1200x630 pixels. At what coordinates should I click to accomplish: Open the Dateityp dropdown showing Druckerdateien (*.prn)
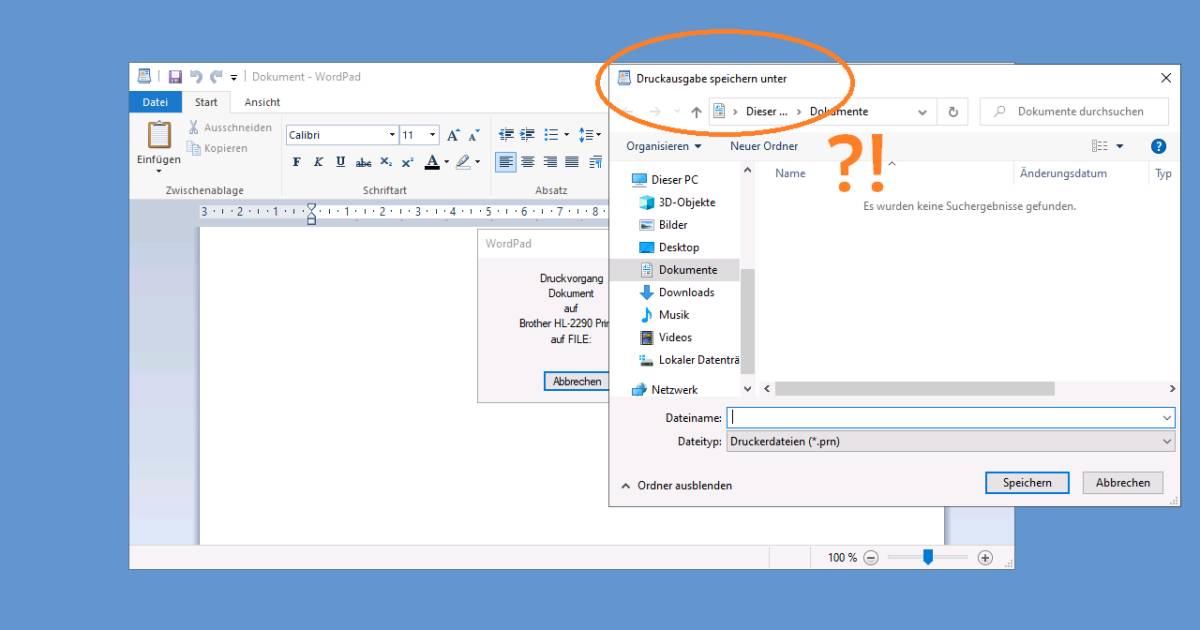coord(1164,441)
